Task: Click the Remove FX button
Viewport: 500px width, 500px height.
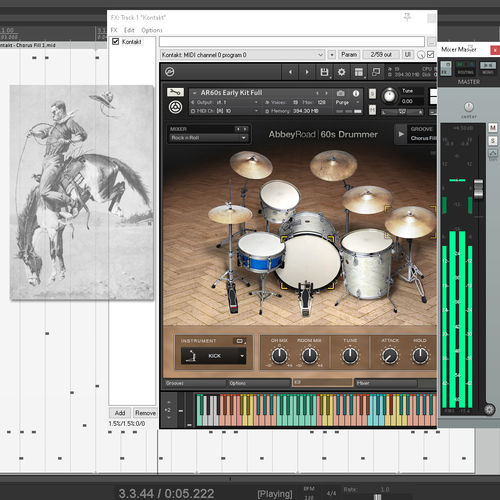Action: click(145, 413)
